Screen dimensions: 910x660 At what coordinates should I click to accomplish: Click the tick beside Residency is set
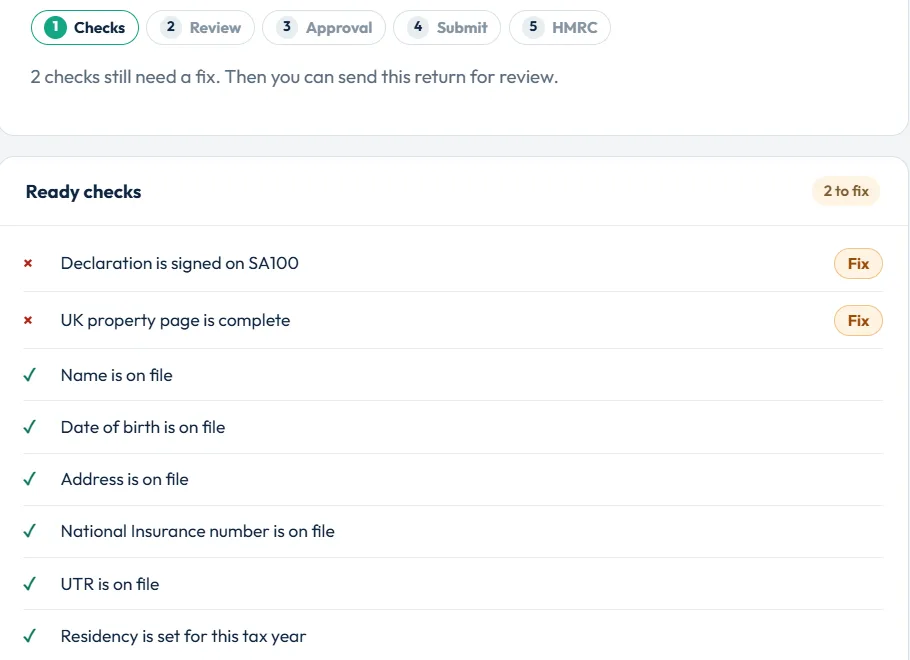tap(30, 636)
